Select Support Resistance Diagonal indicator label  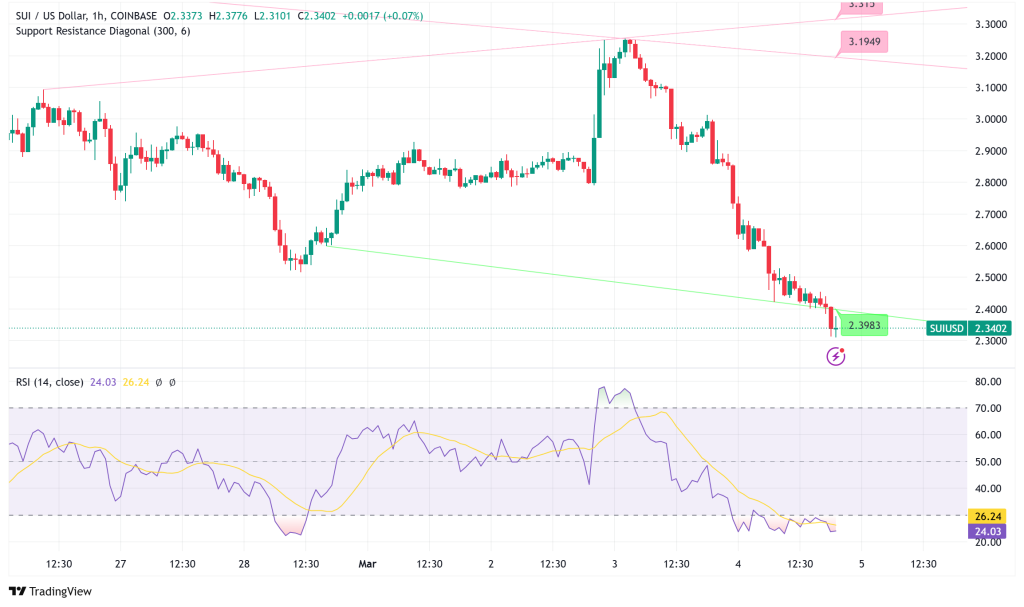click(103, 31)
